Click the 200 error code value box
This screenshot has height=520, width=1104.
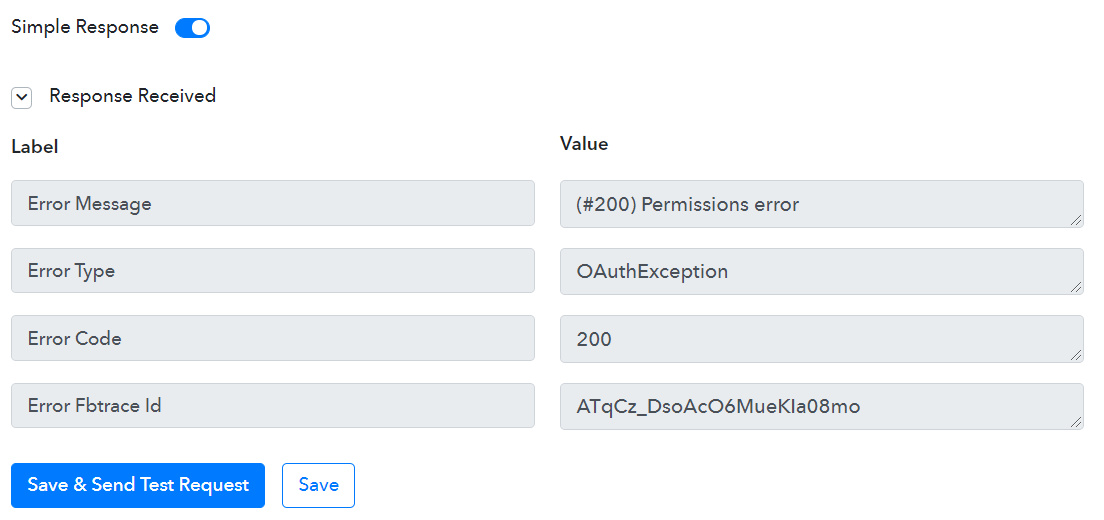coord(822,338)
